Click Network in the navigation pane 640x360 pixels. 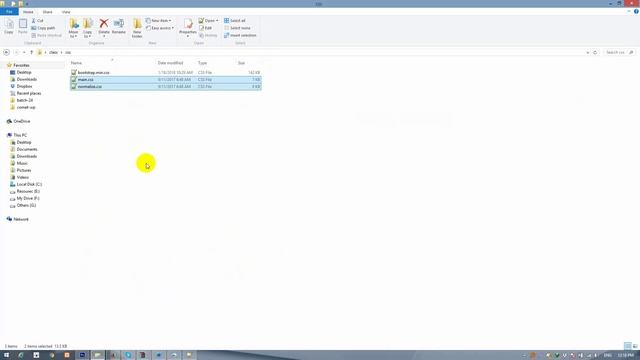pyautogui.click(x=21, y=219)
